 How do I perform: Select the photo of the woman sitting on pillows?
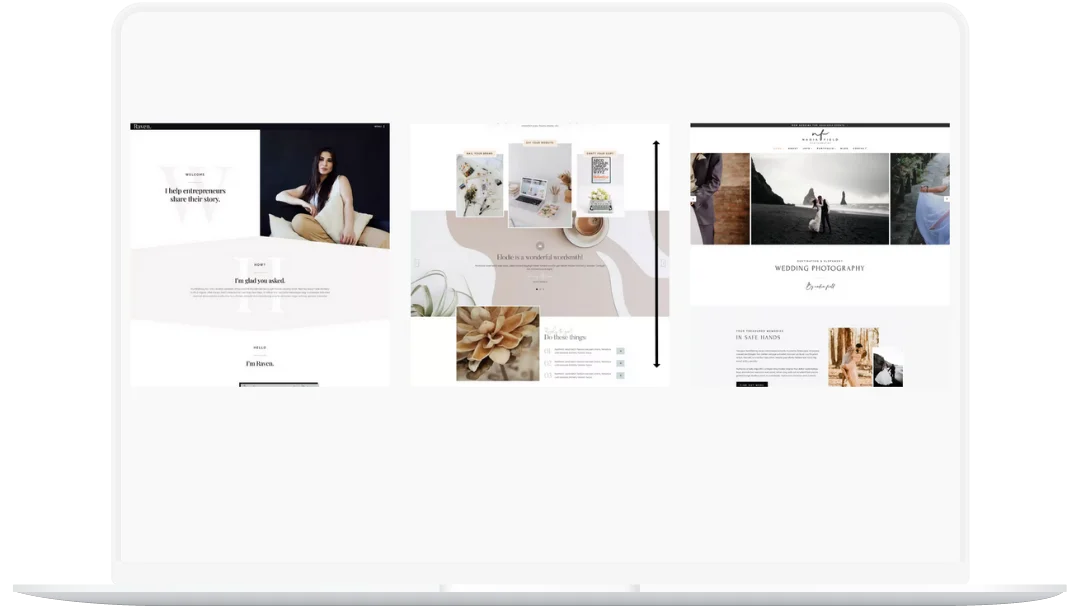tap(324, 189)
